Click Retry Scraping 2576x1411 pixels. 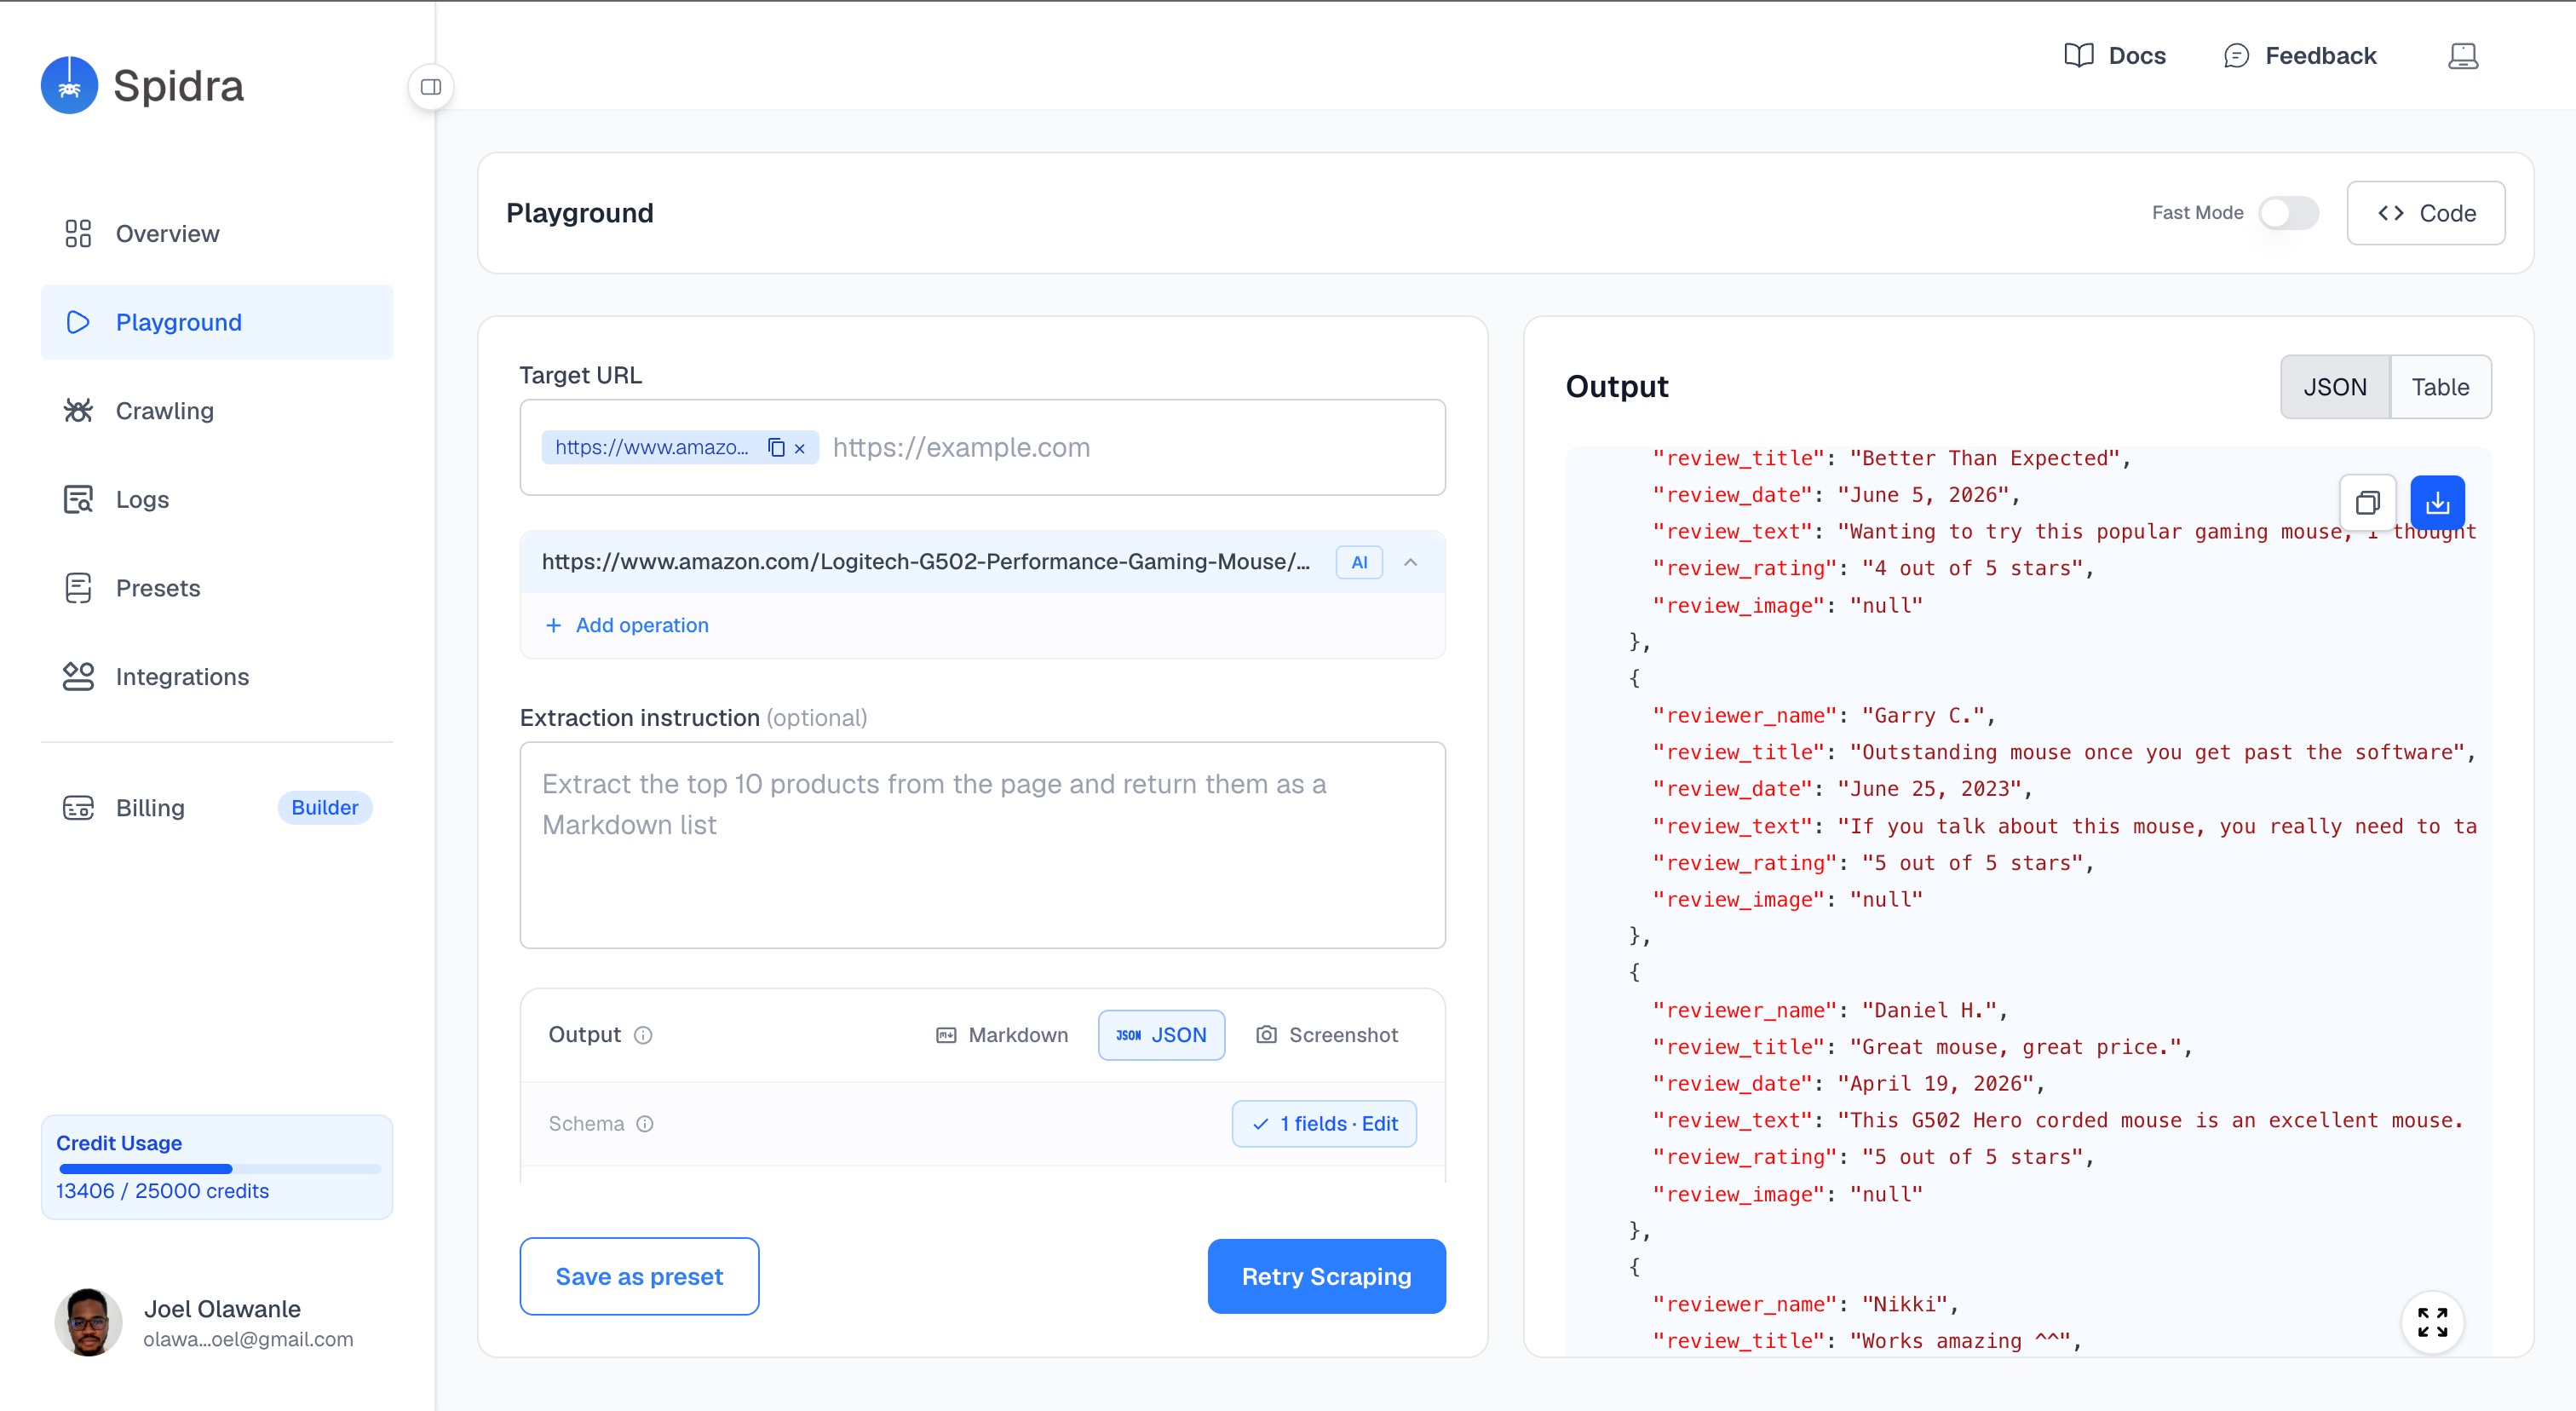point(1326,1277)
